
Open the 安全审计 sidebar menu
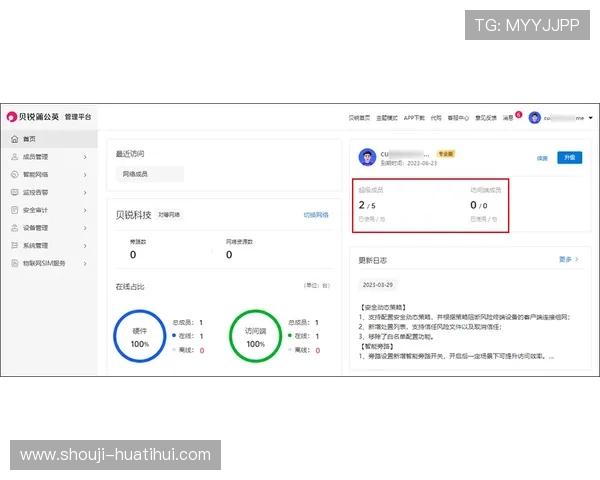click(49, 210)
